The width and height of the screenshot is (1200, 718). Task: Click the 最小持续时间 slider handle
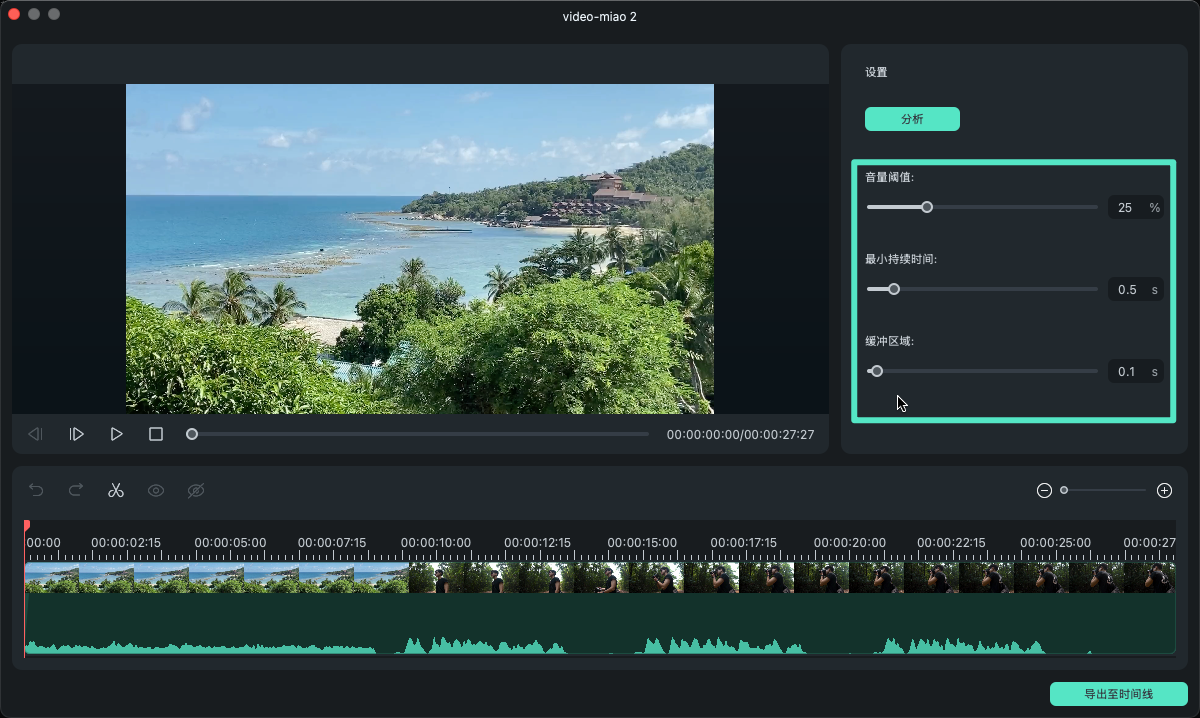pos(894,289)
